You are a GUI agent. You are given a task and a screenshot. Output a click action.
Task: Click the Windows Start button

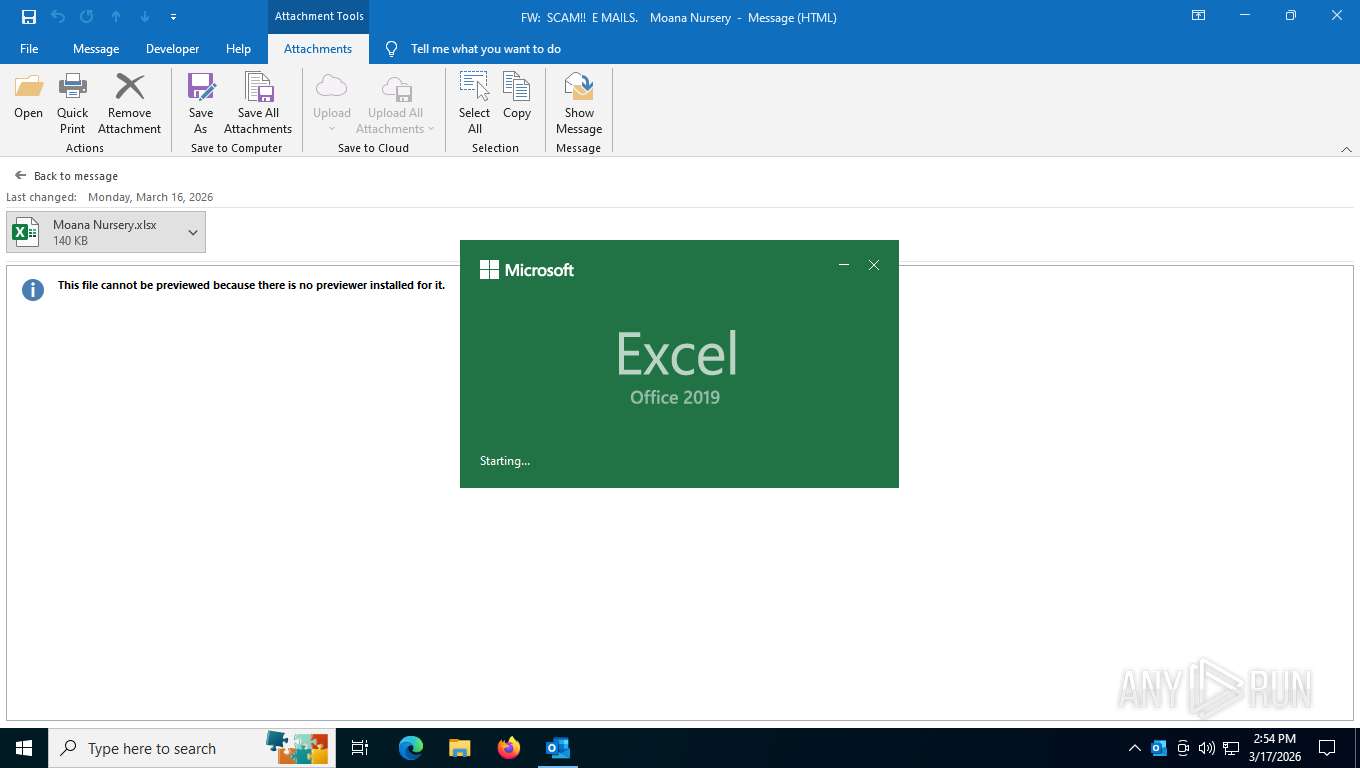(x=24, y=748)
